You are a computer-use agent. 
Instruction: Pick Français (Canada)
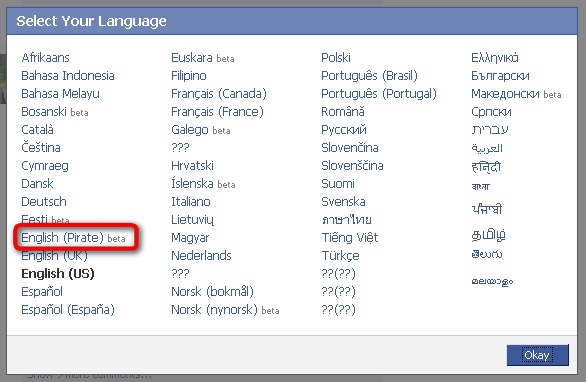(x=219, y=94)
